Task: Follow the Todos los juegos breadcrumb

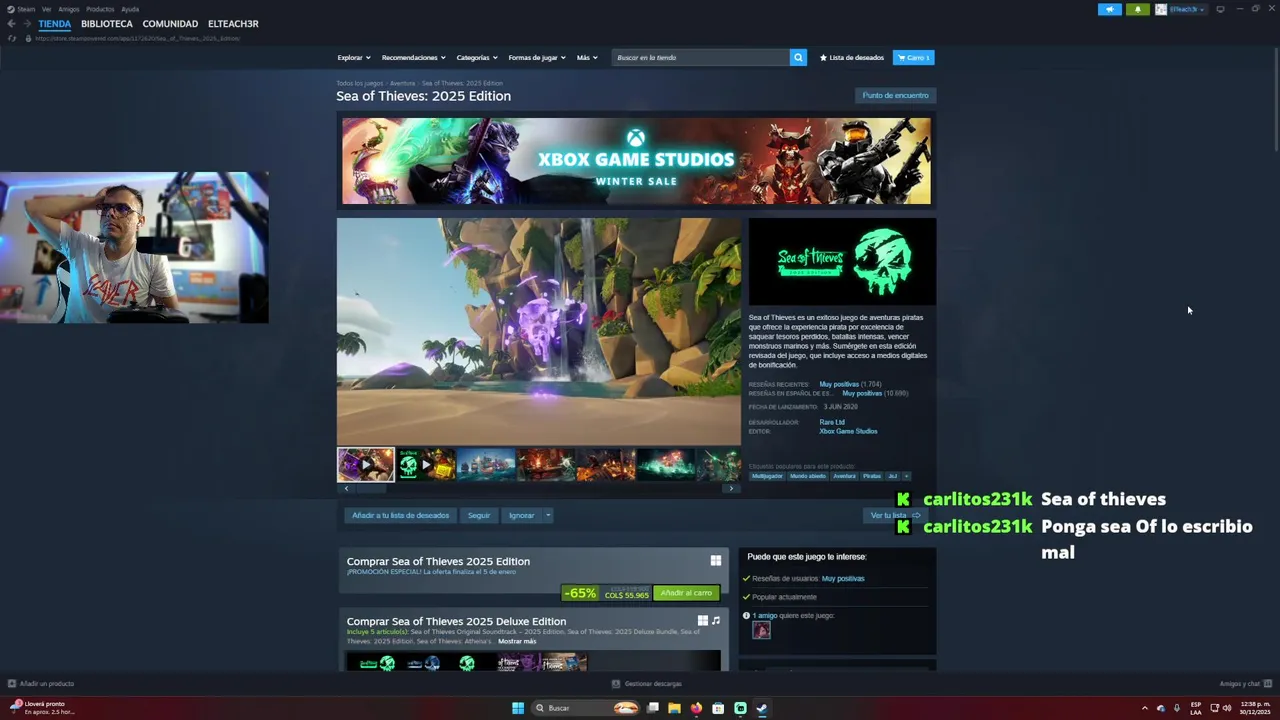Action: pos(360,83)
